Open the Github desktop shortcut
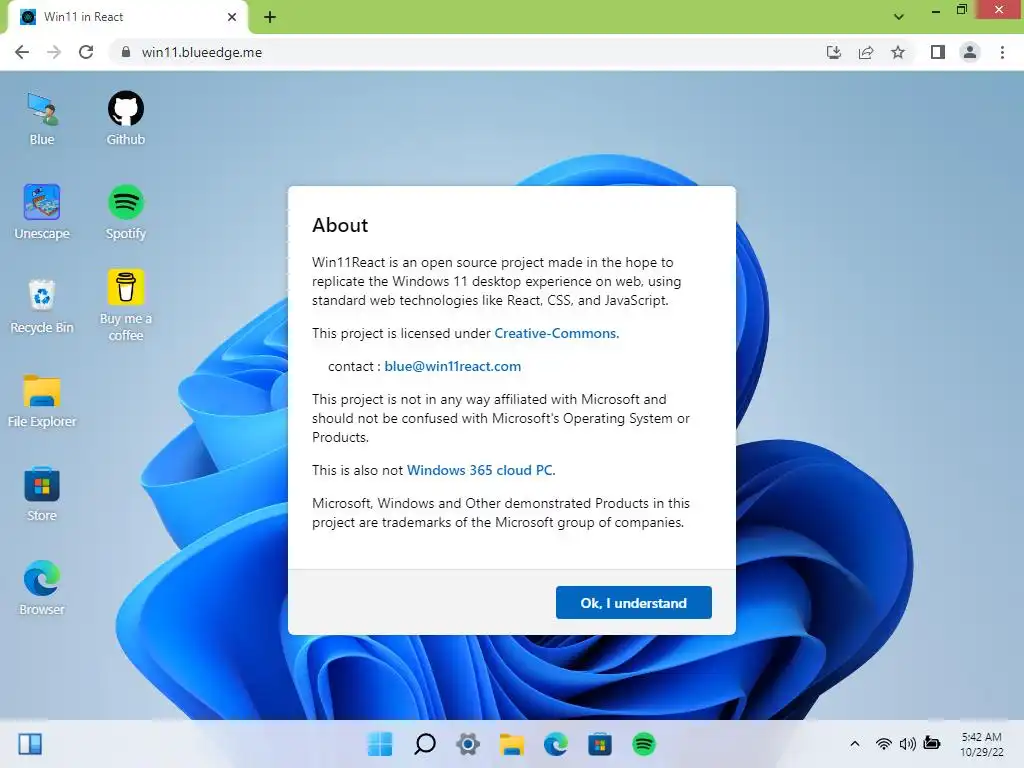 [125, 119]
